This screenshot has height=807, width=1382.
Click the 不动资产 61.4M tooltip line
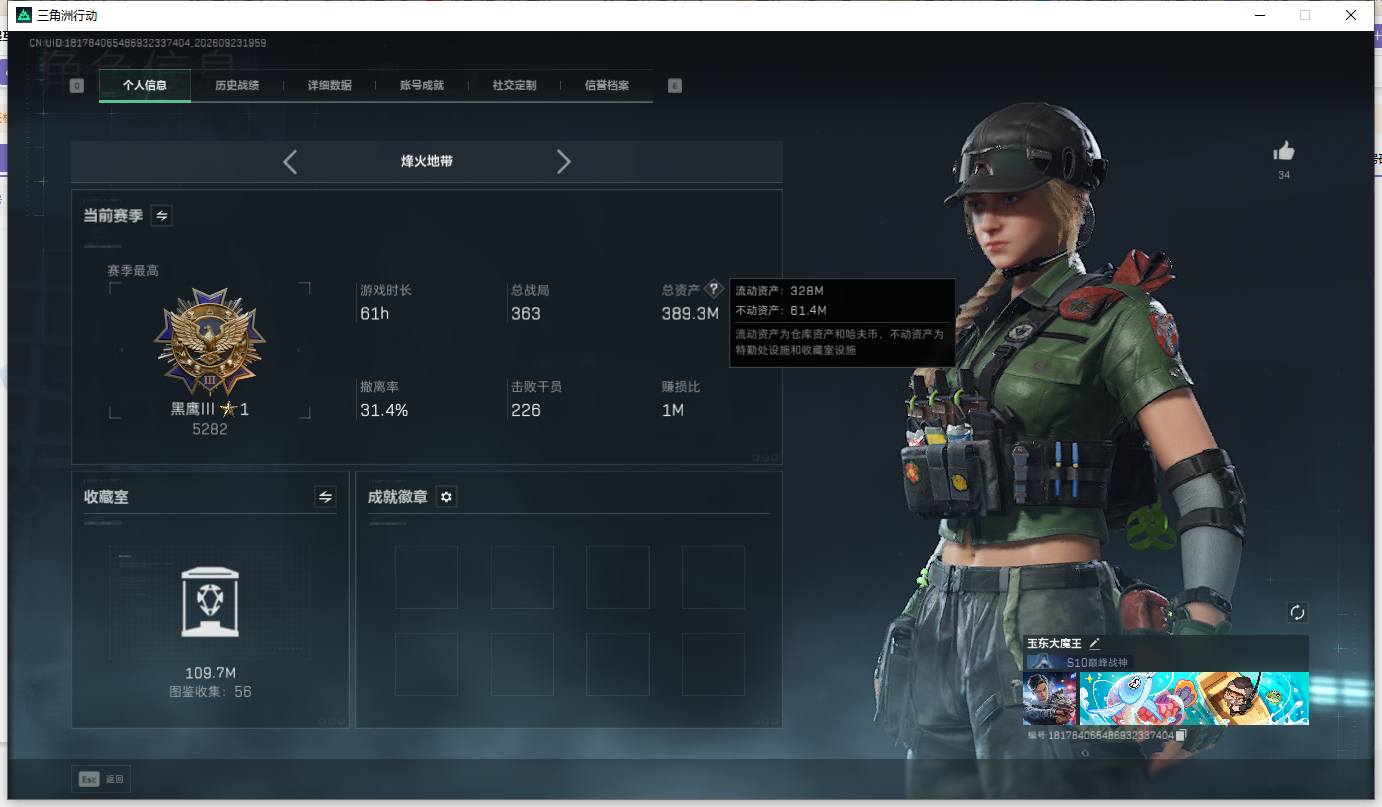pos(781,311)
